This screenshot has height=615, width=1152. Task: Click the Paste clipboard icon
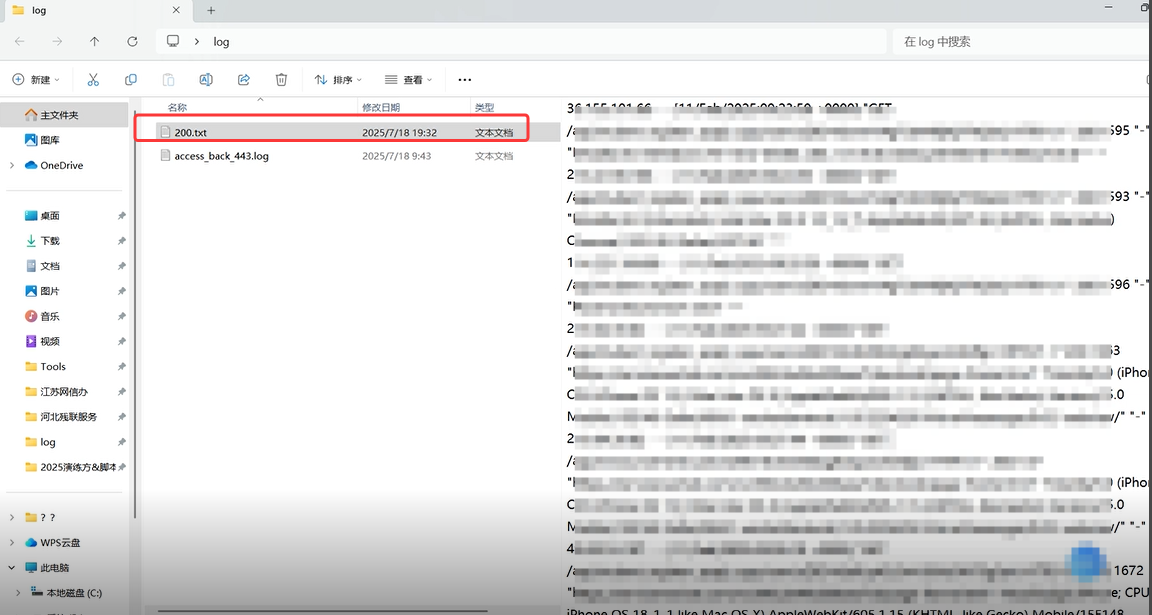[168, 79]
